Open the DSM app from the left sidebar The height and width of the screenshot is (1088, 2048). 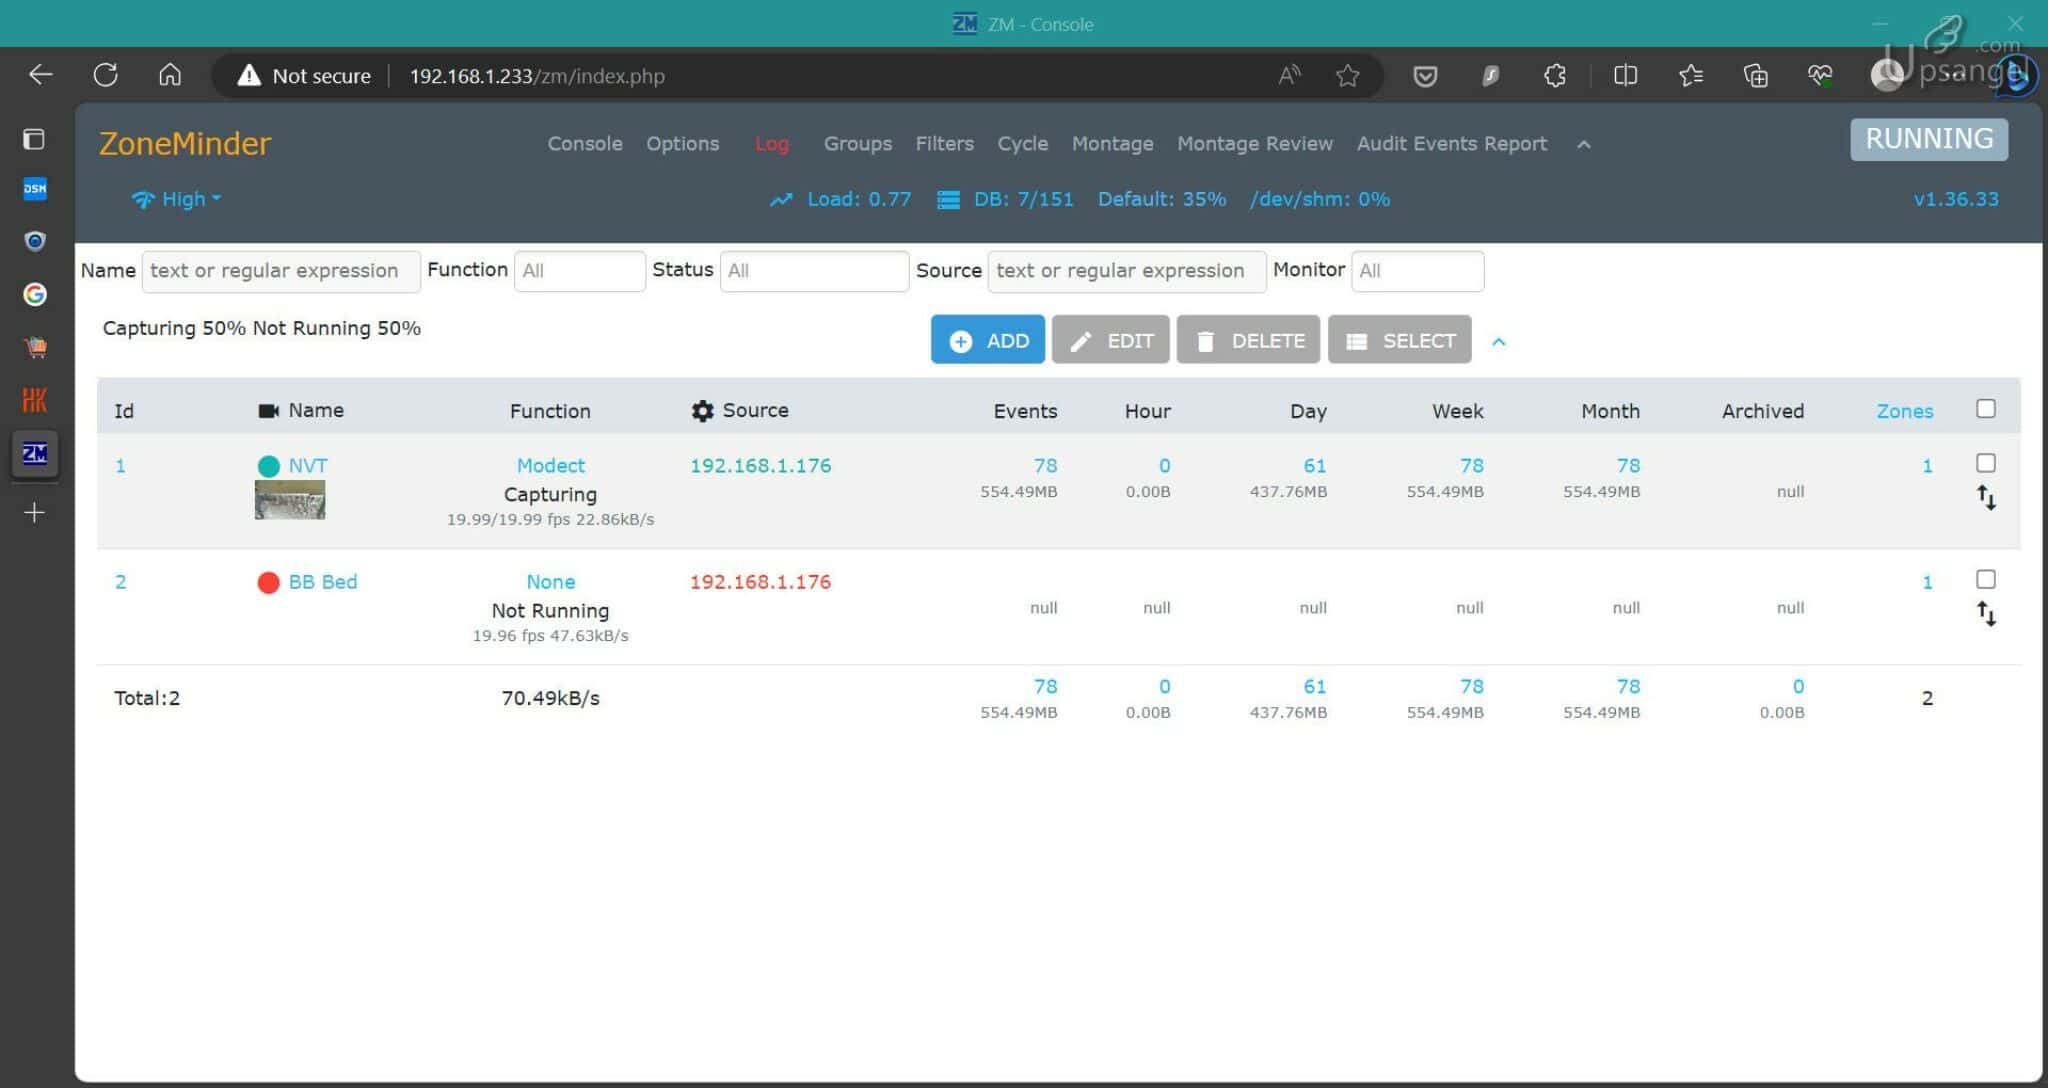click(x=35, y=188)
